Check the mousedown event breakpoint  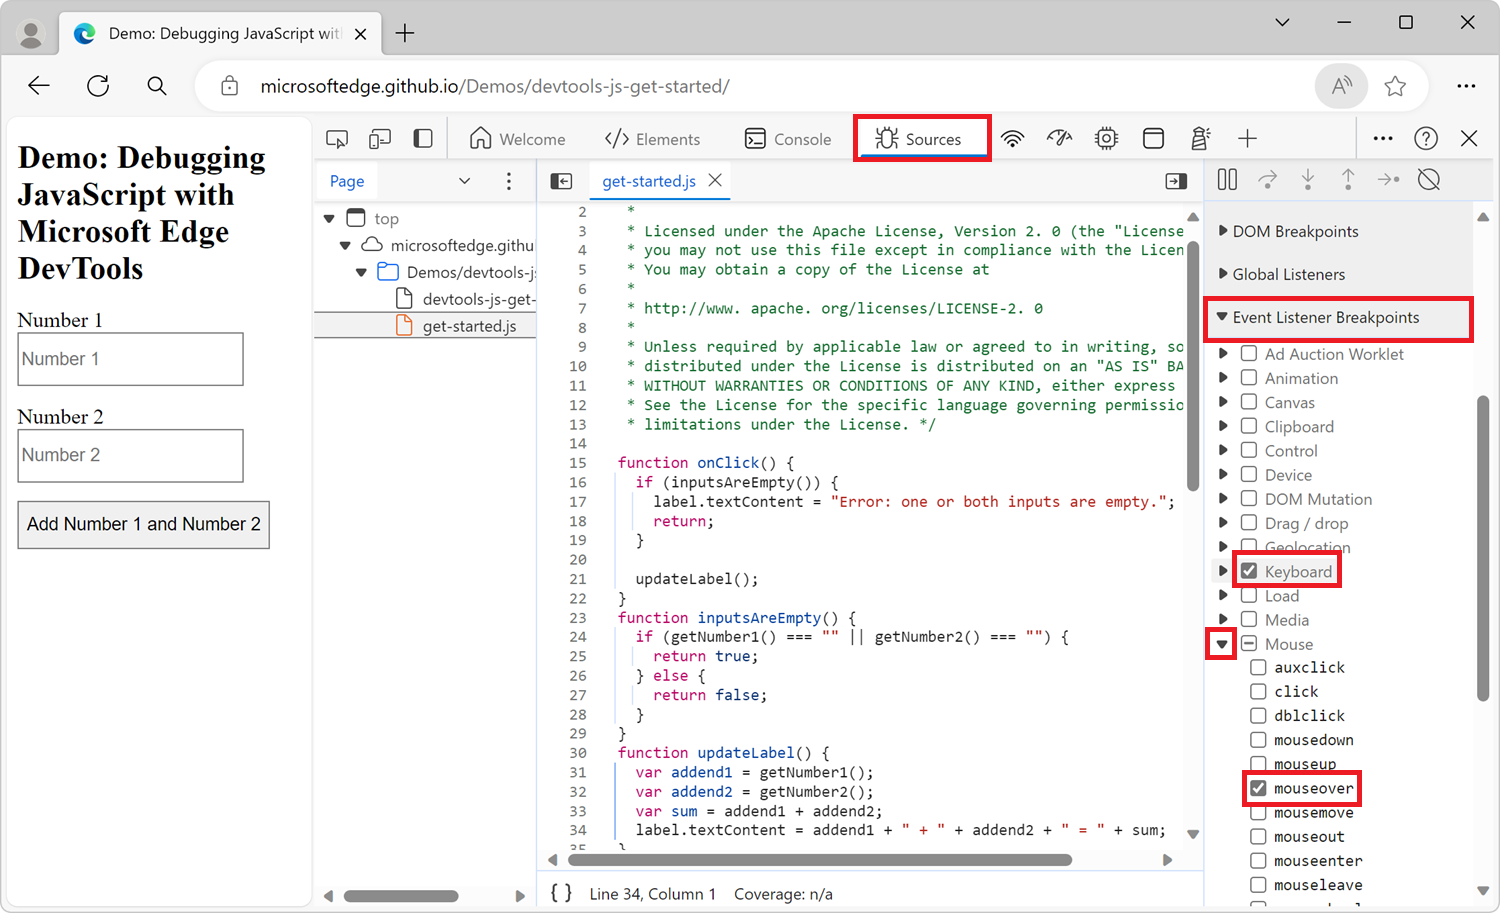(1259, 740)
